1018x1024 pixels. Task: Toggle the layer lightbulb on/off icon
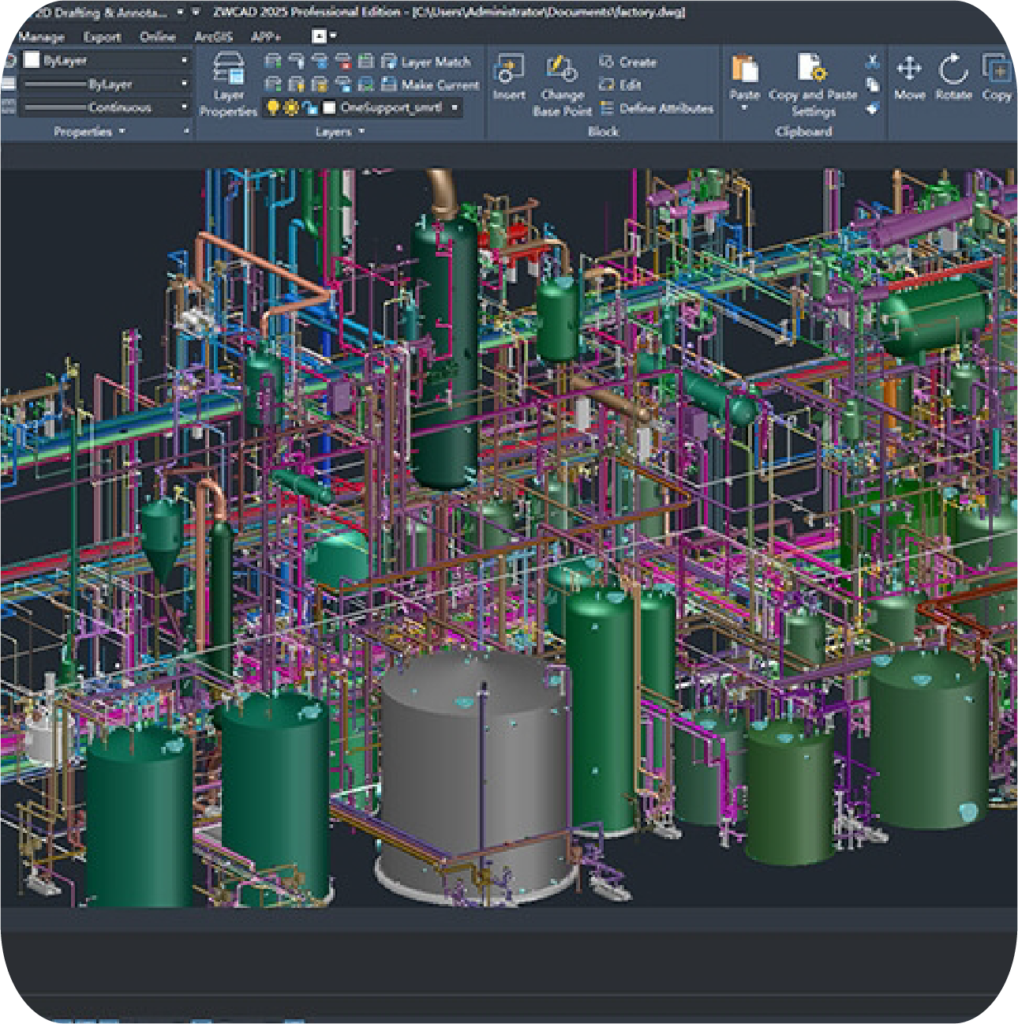pos(273,108)
